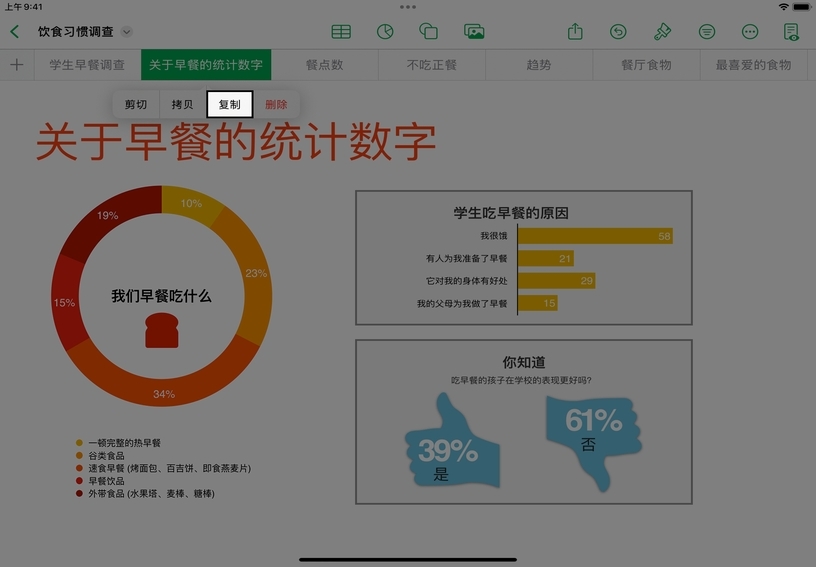Open the Insert Shape menu
The image size is (816, 567).
[x=429, y=32]
